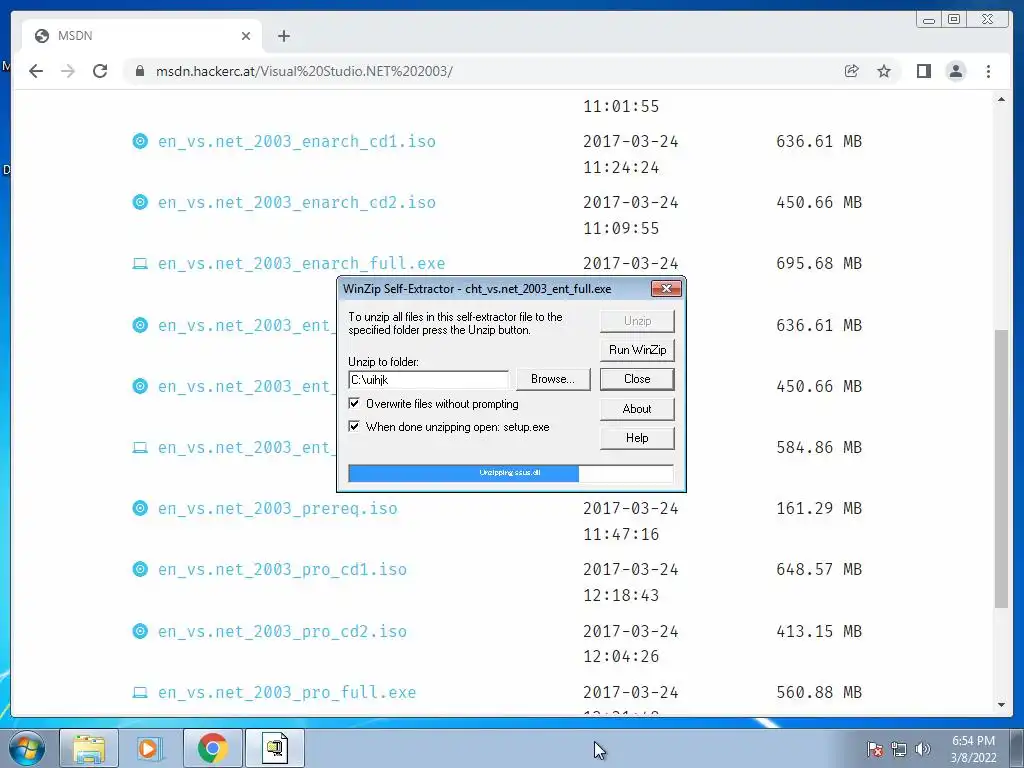This screenshot has height=768, width=1024.
Task: Click disc icon beside en_vs.net_2003_enarch_cd2.iso
Action: click(140, 202)
